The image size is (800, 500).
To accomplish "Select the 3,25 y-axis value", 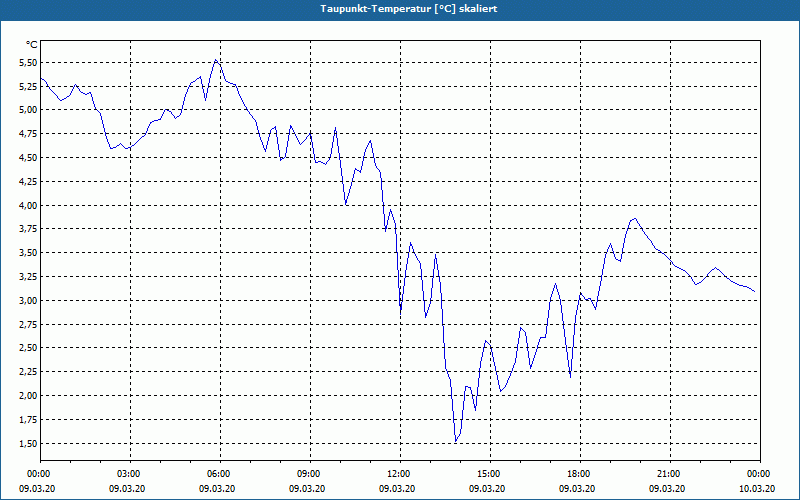I will (x=28, y=277).
